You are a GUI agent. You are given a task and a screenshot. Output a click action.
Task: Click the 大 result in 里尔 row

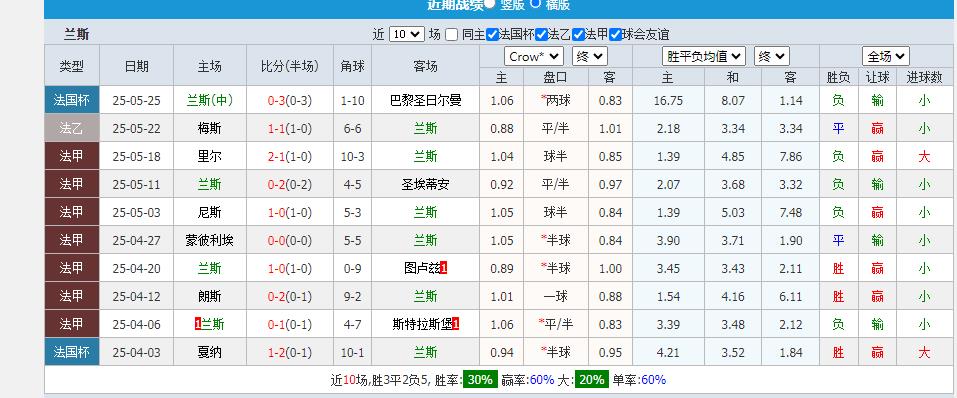tap(924, 156)
